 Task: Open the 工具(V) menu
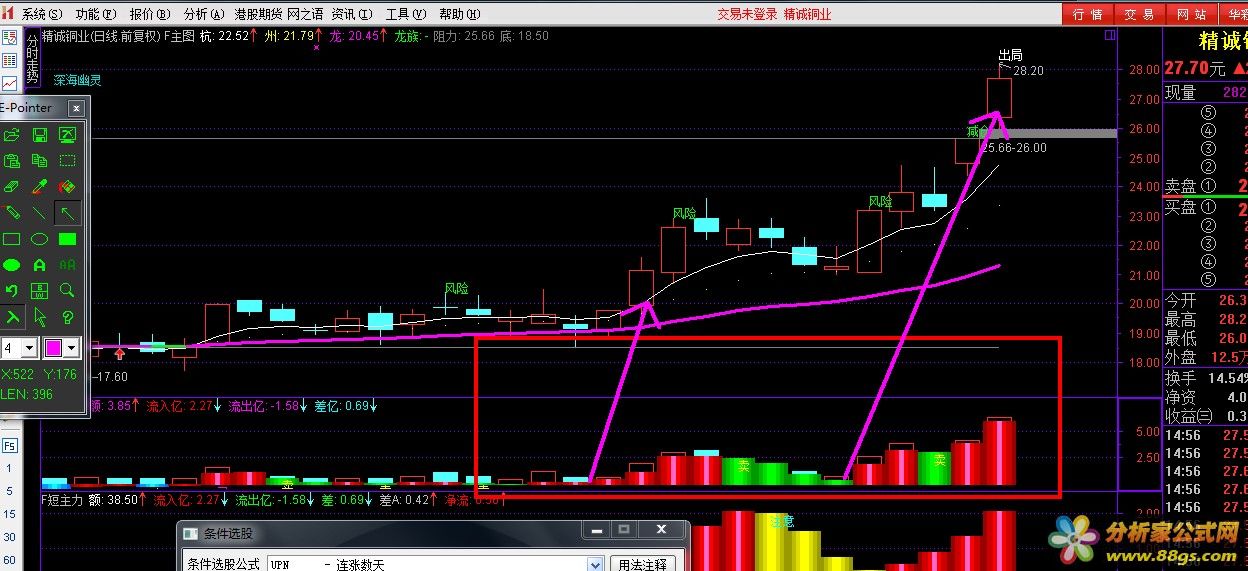pos(405,14)
